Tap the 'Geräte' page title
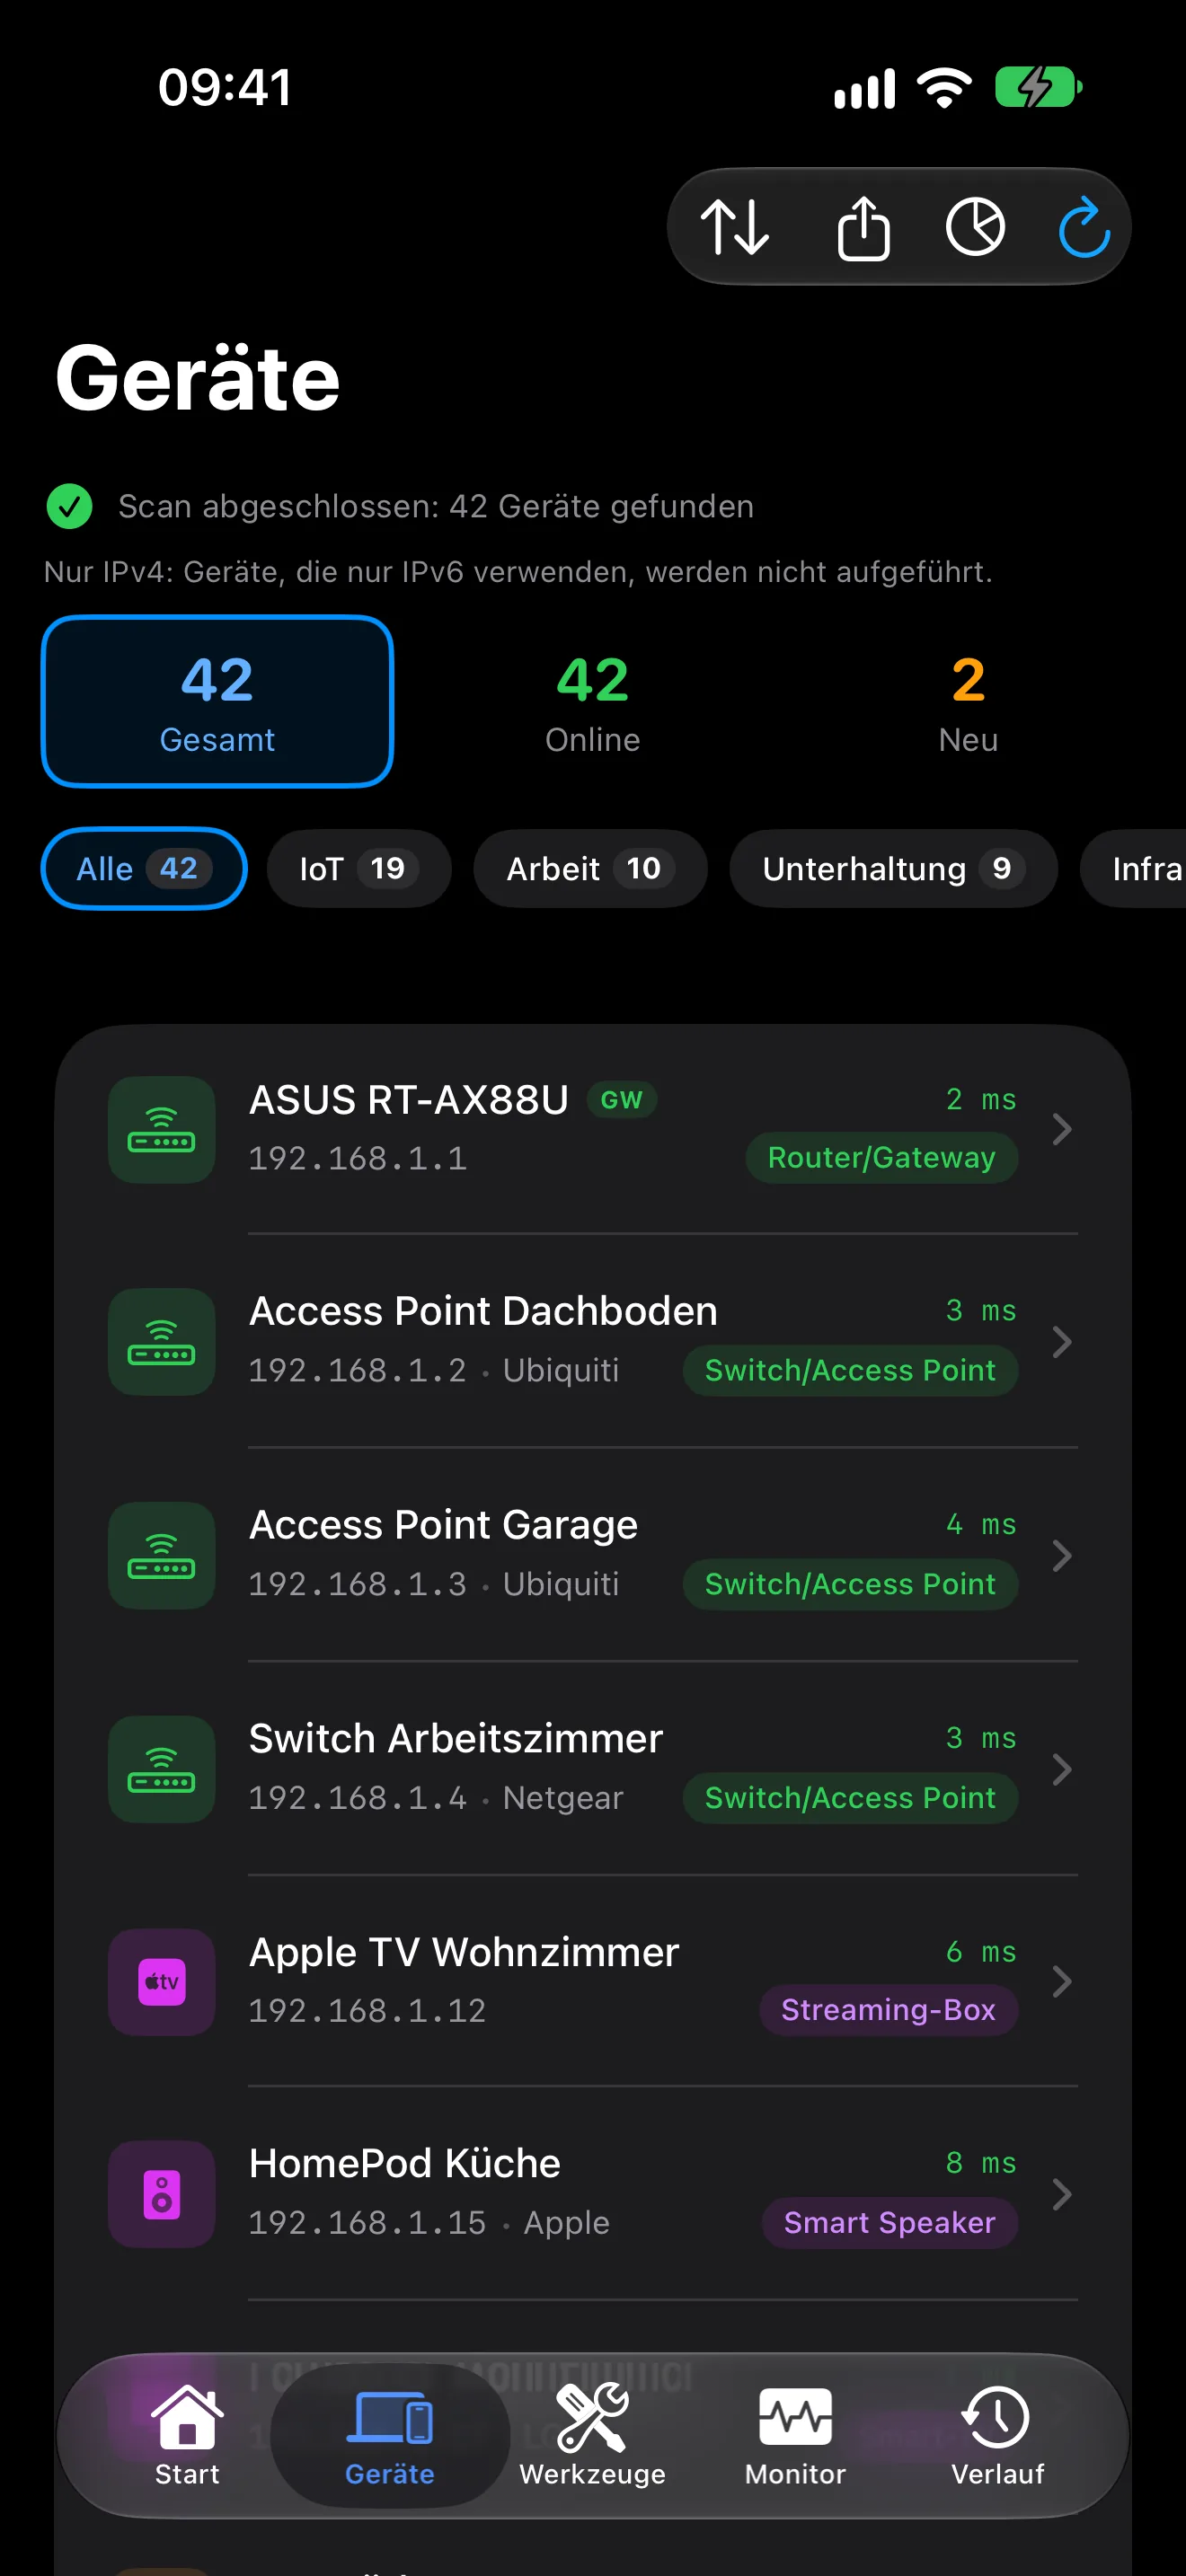1186x2576 pixels. point(197,378)
